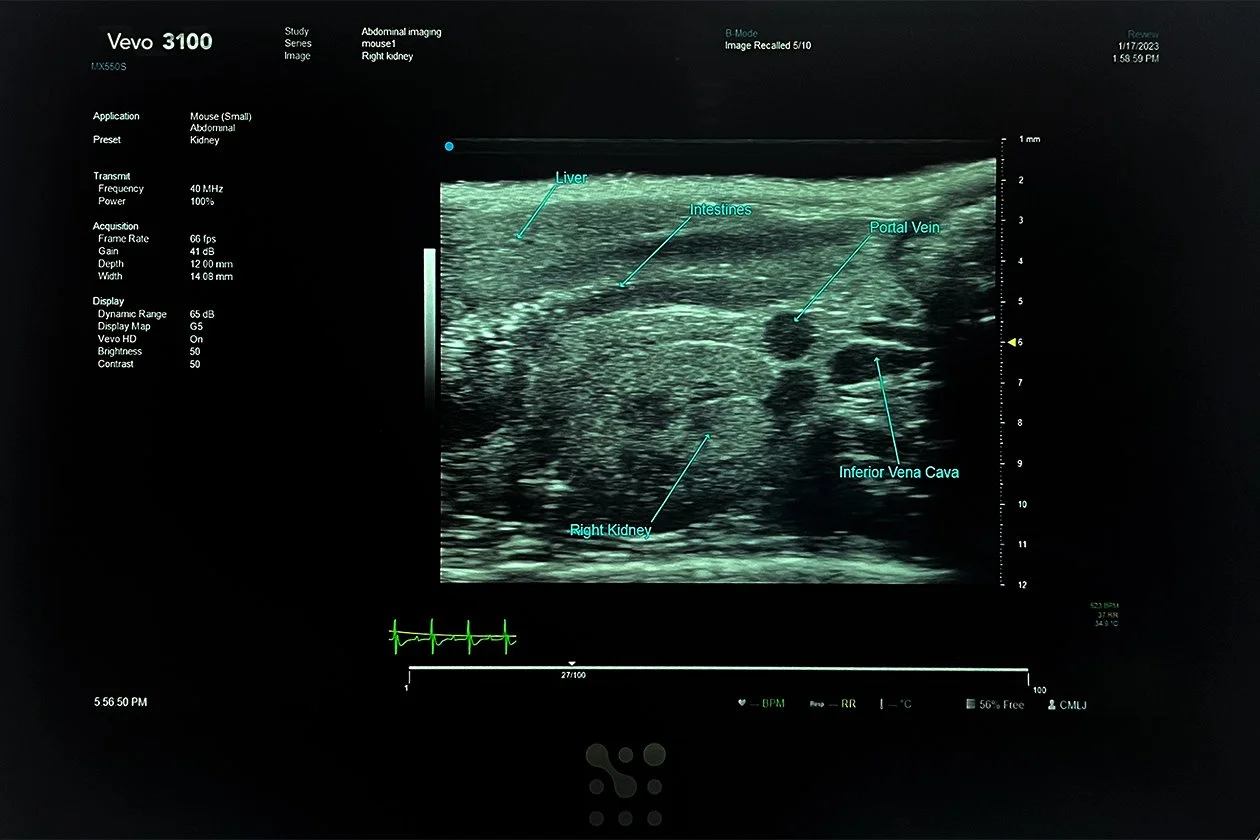Select the Portal Vein annotation label
This screenshot has height=840, width=1260.
pos(905,228)
